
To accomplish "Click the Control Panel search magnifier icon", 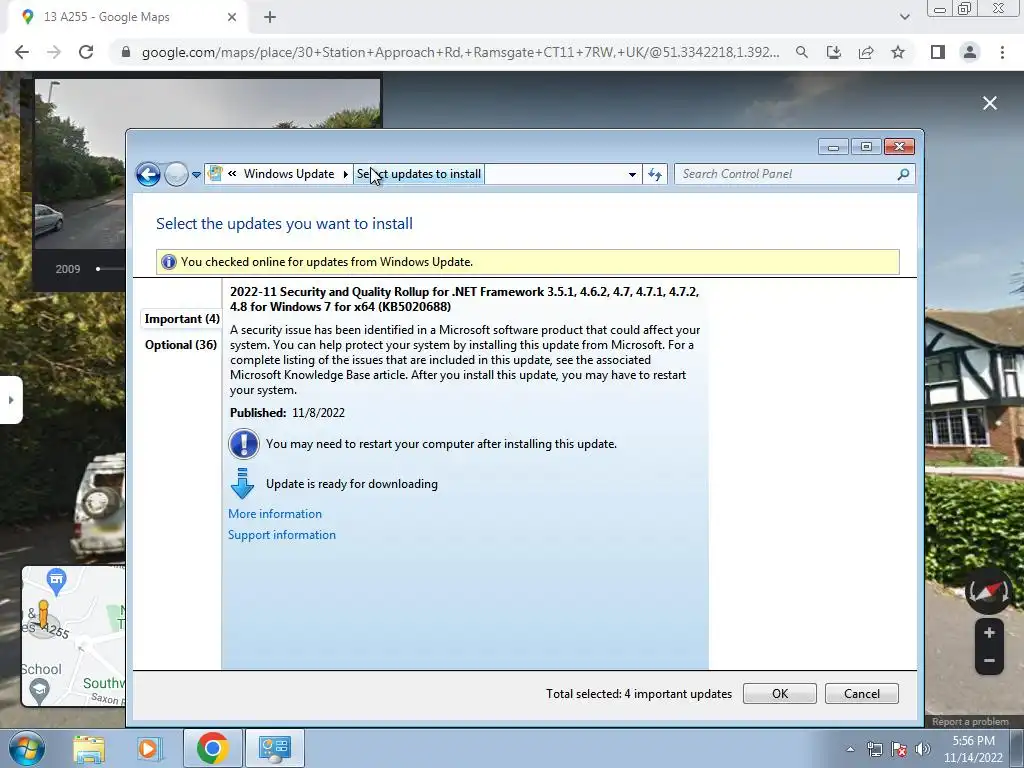I will pos(903,174).
